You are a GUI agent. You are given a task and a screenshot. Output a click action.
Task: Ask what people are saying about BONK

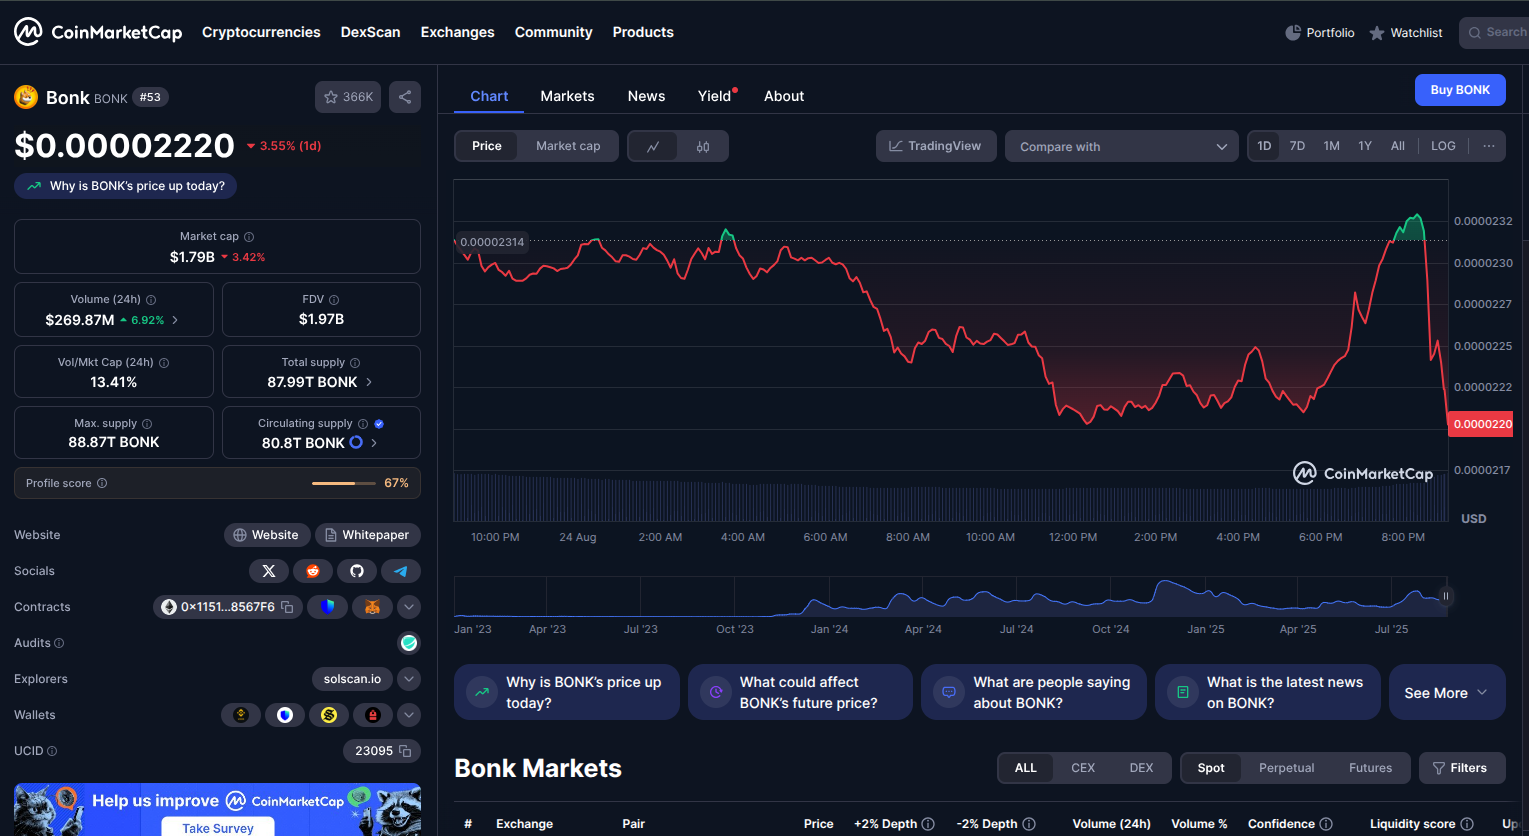[x=1034, y=692]
